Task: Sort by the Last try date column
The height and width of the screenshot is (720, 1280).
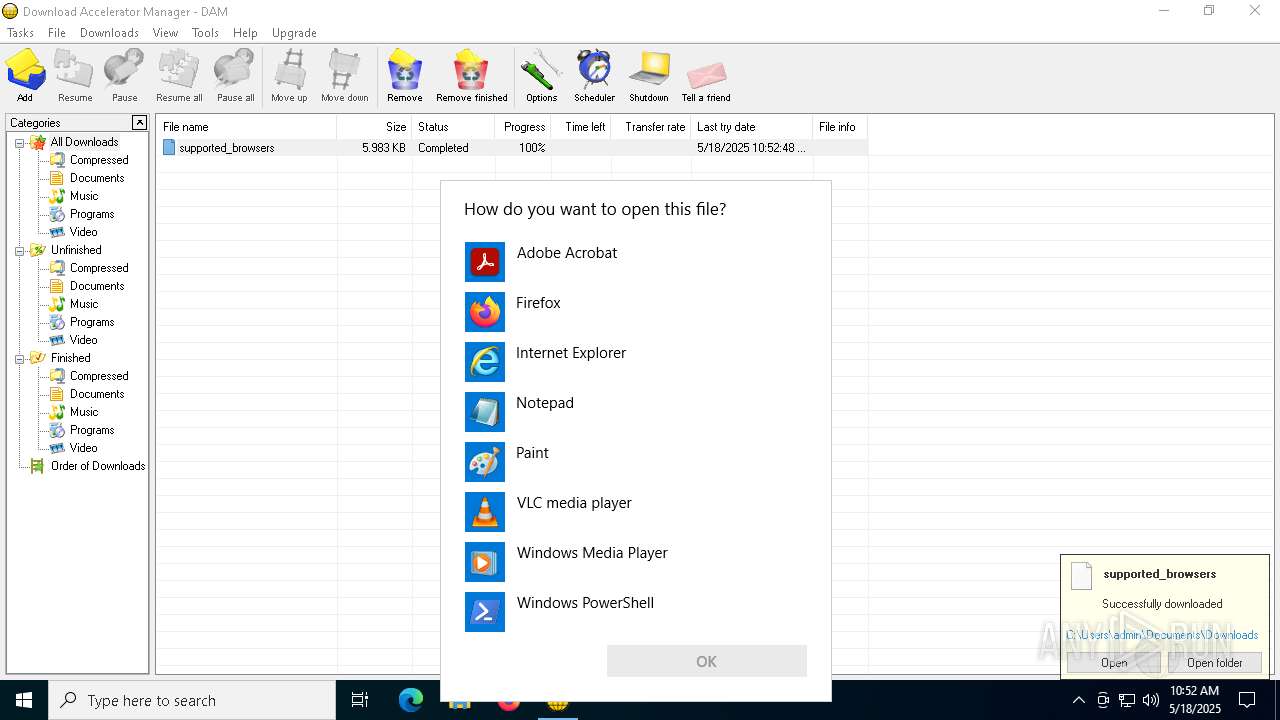Action: tap(751, 127)
